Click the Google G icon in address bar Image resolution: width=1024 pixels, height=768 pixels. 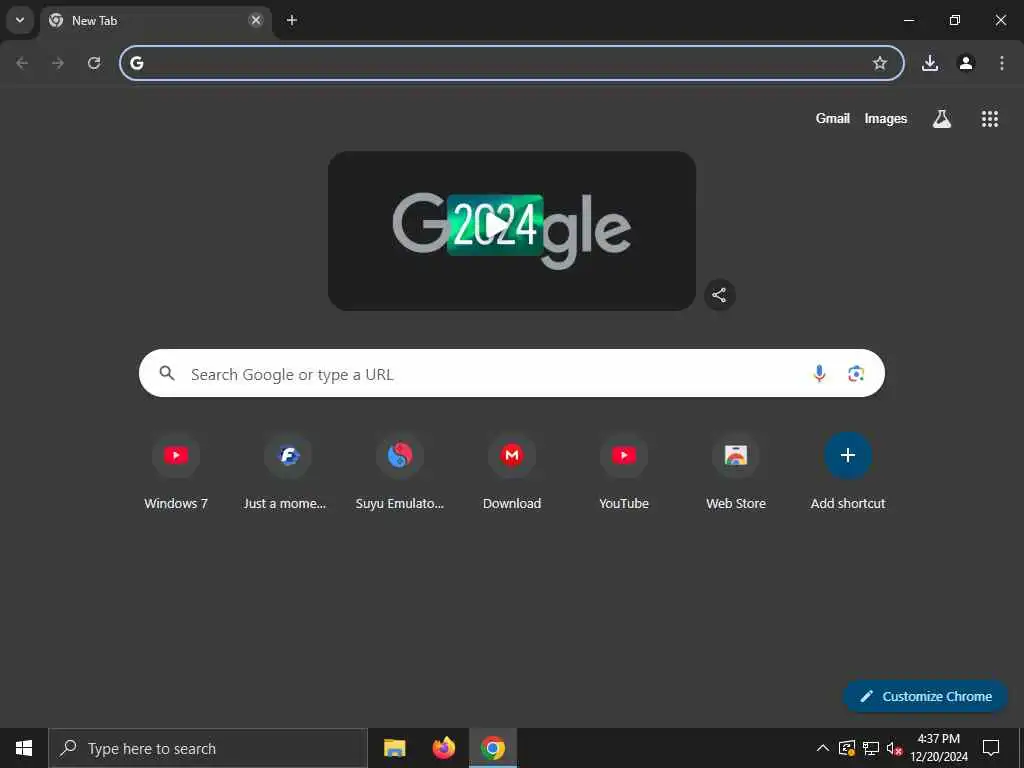tap(136, 63)
